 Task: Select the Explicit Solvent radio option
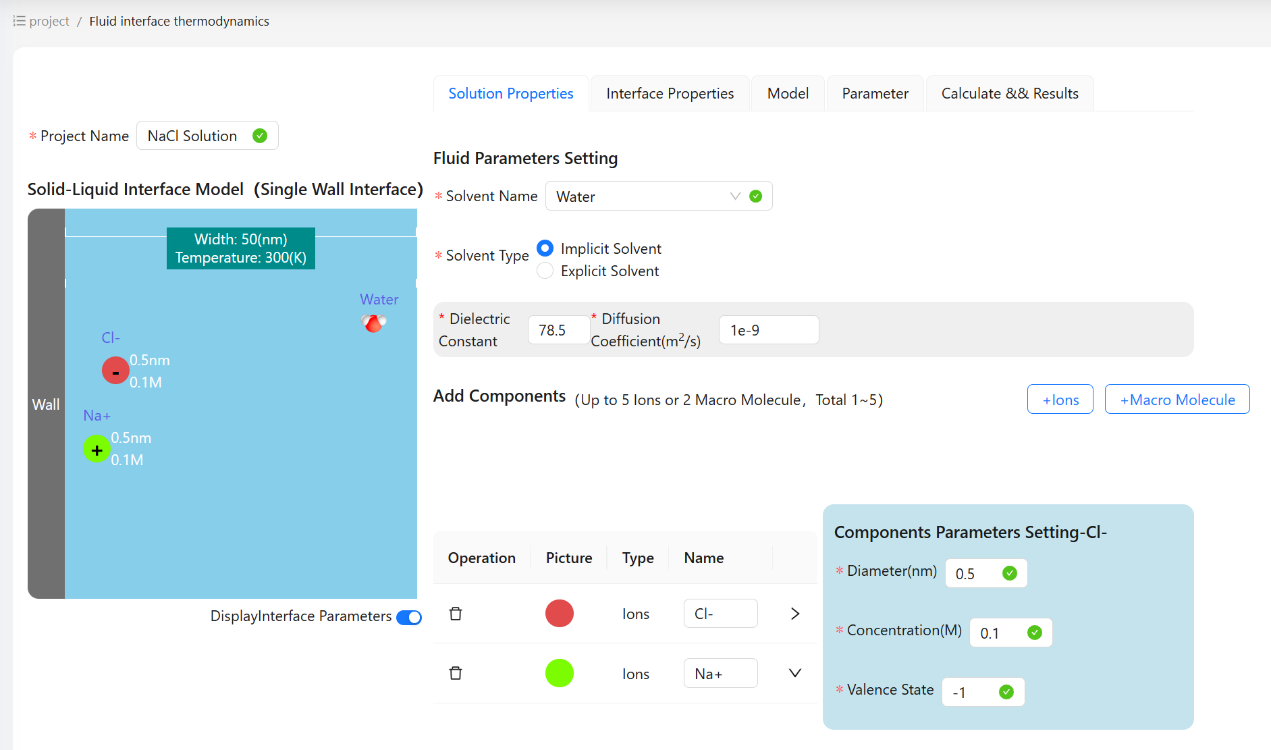[x=545, y=271]
